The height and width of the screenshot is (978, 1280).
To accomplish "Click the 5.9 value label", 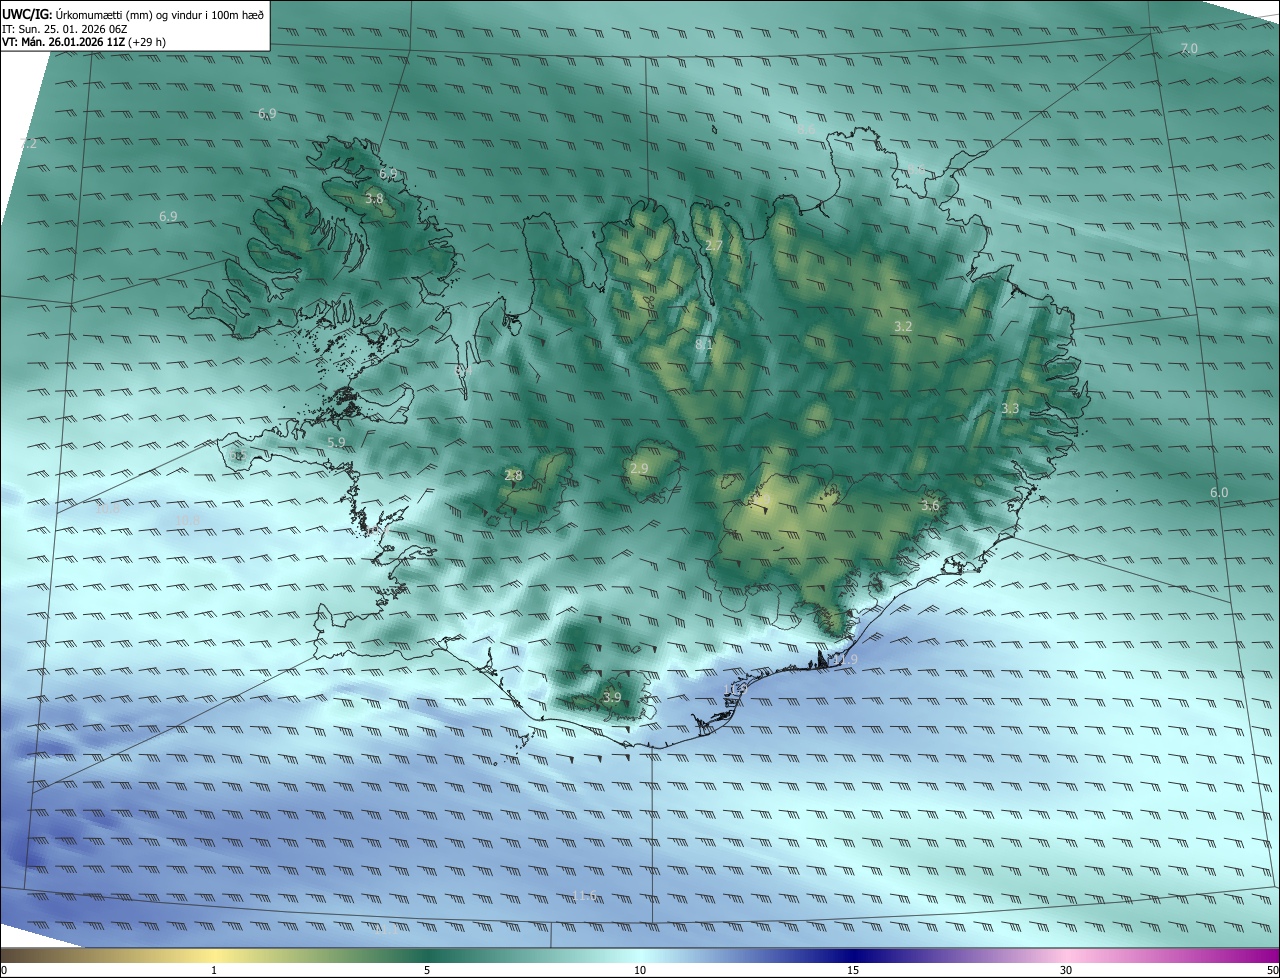I will click(x=336, y=442).
